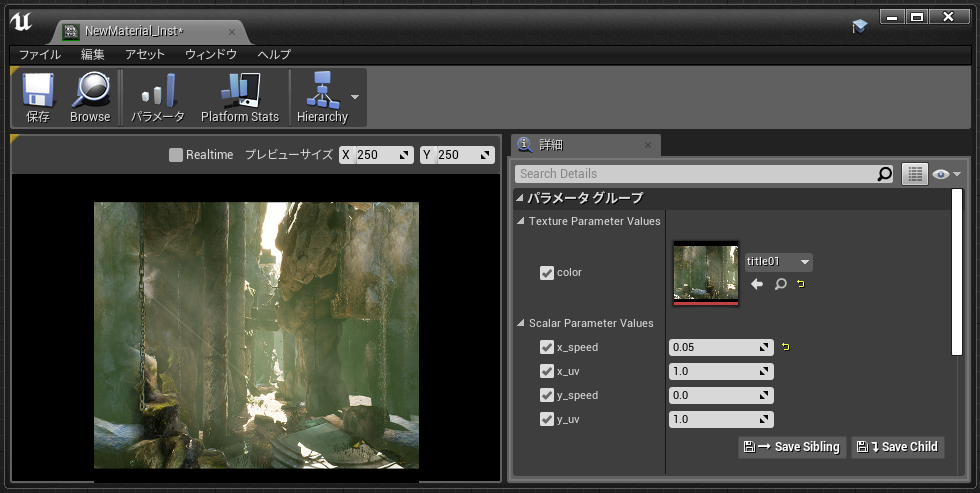Select the 詳細 tab

tap(586, 145)
